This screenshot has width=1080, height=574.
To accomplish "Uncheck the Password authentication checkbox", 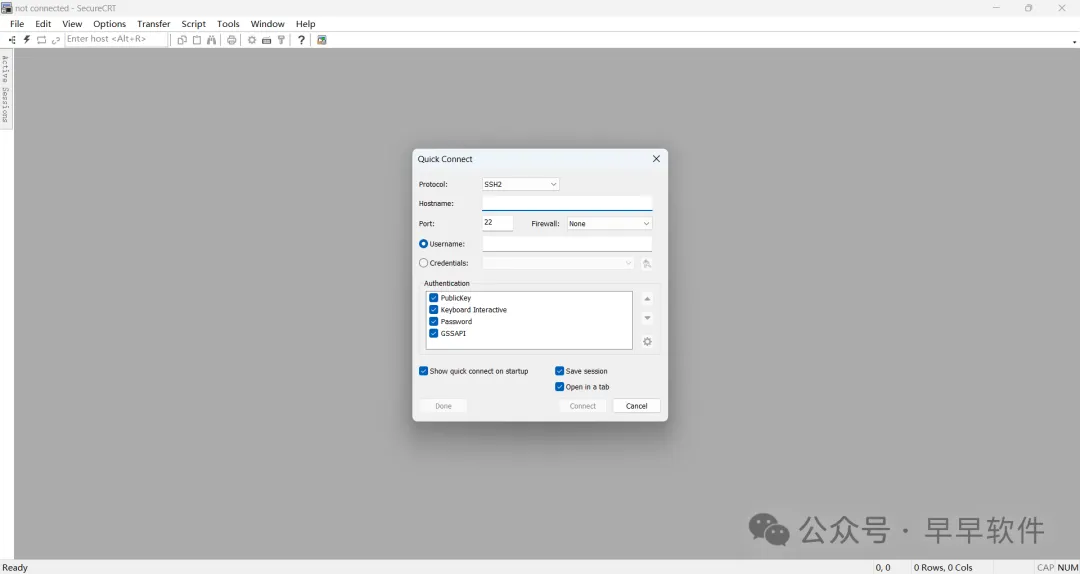I will [x=434, y=321].
